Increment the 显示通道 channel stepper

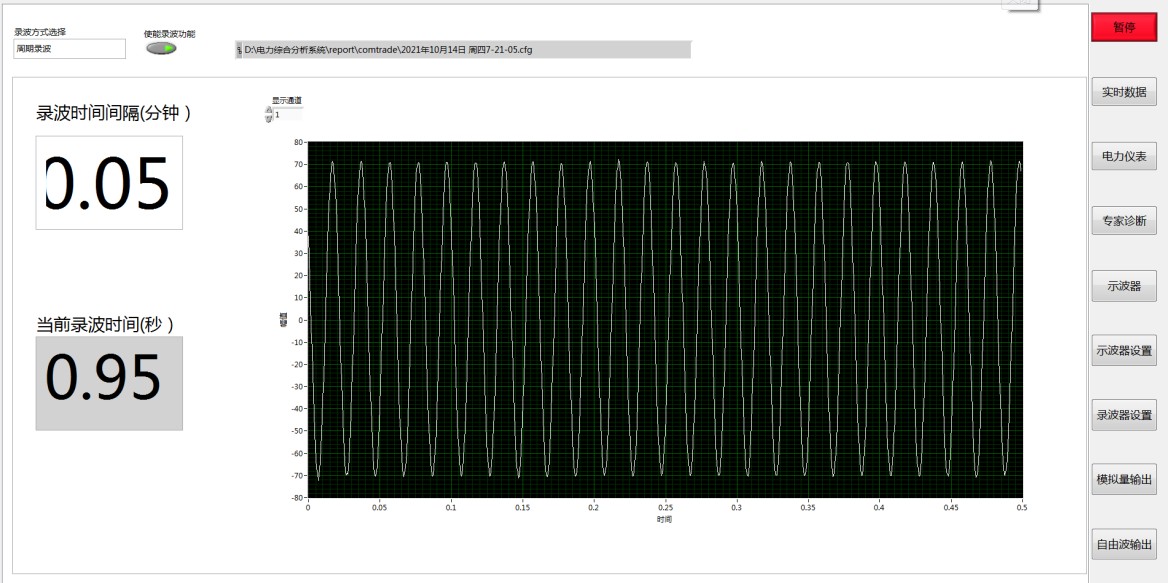coord(269,111)
